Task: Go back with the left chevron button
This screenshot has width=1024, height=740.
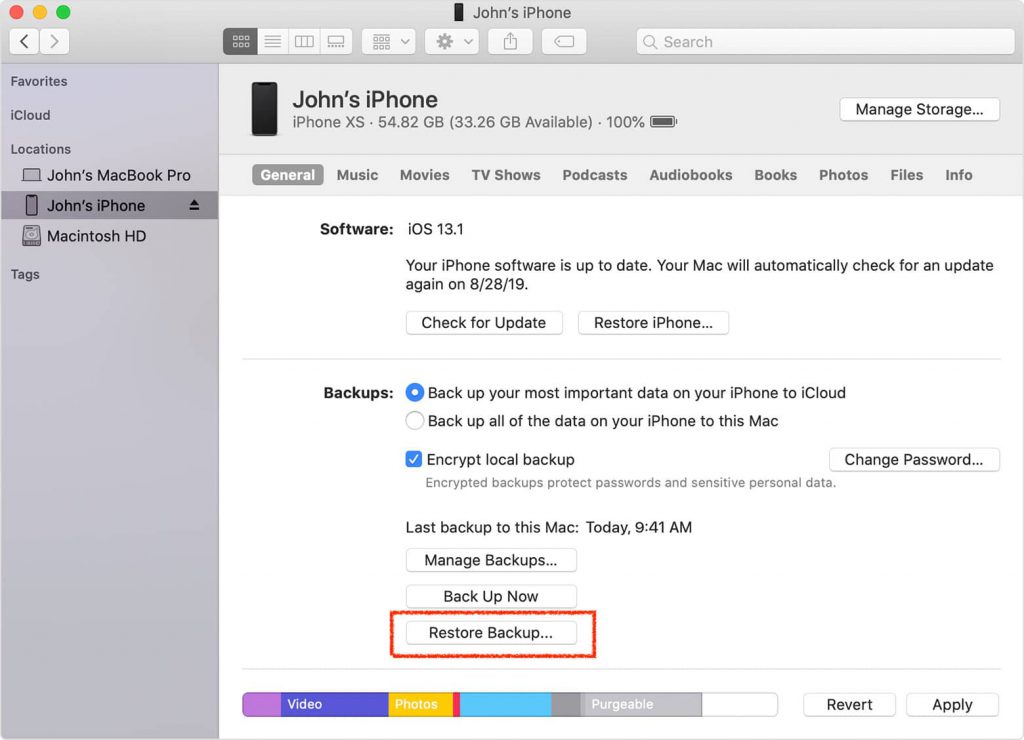Action: pyautogui.click(x=24, y=42)
